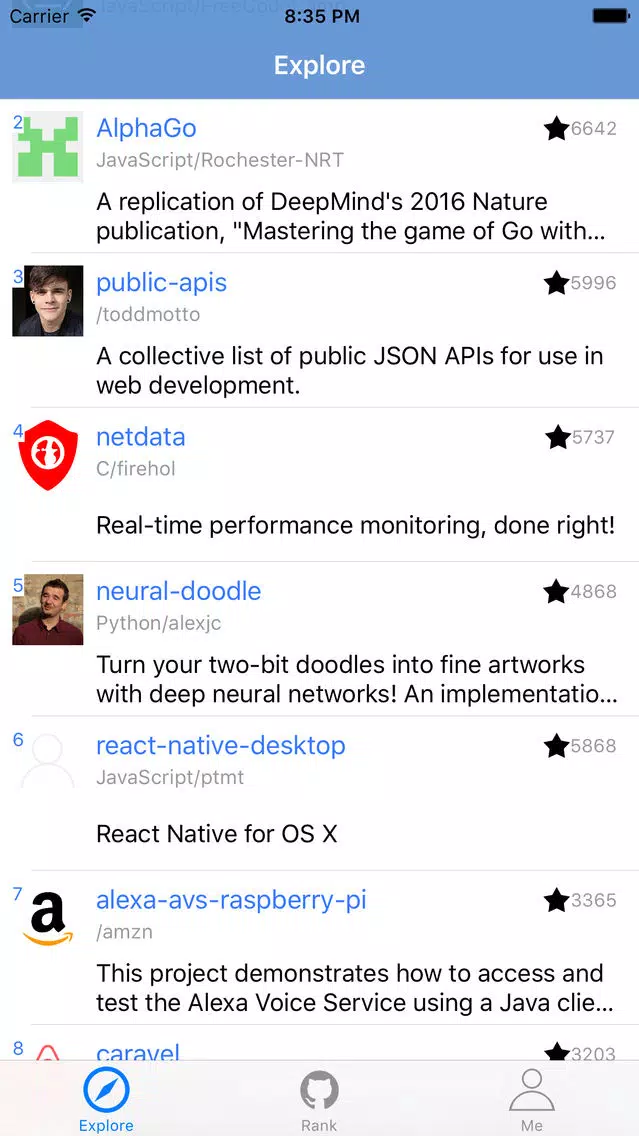Click the star icon next to 5868
The height and width of the screenshot is (1136, 639).
[x=556, y=746]
